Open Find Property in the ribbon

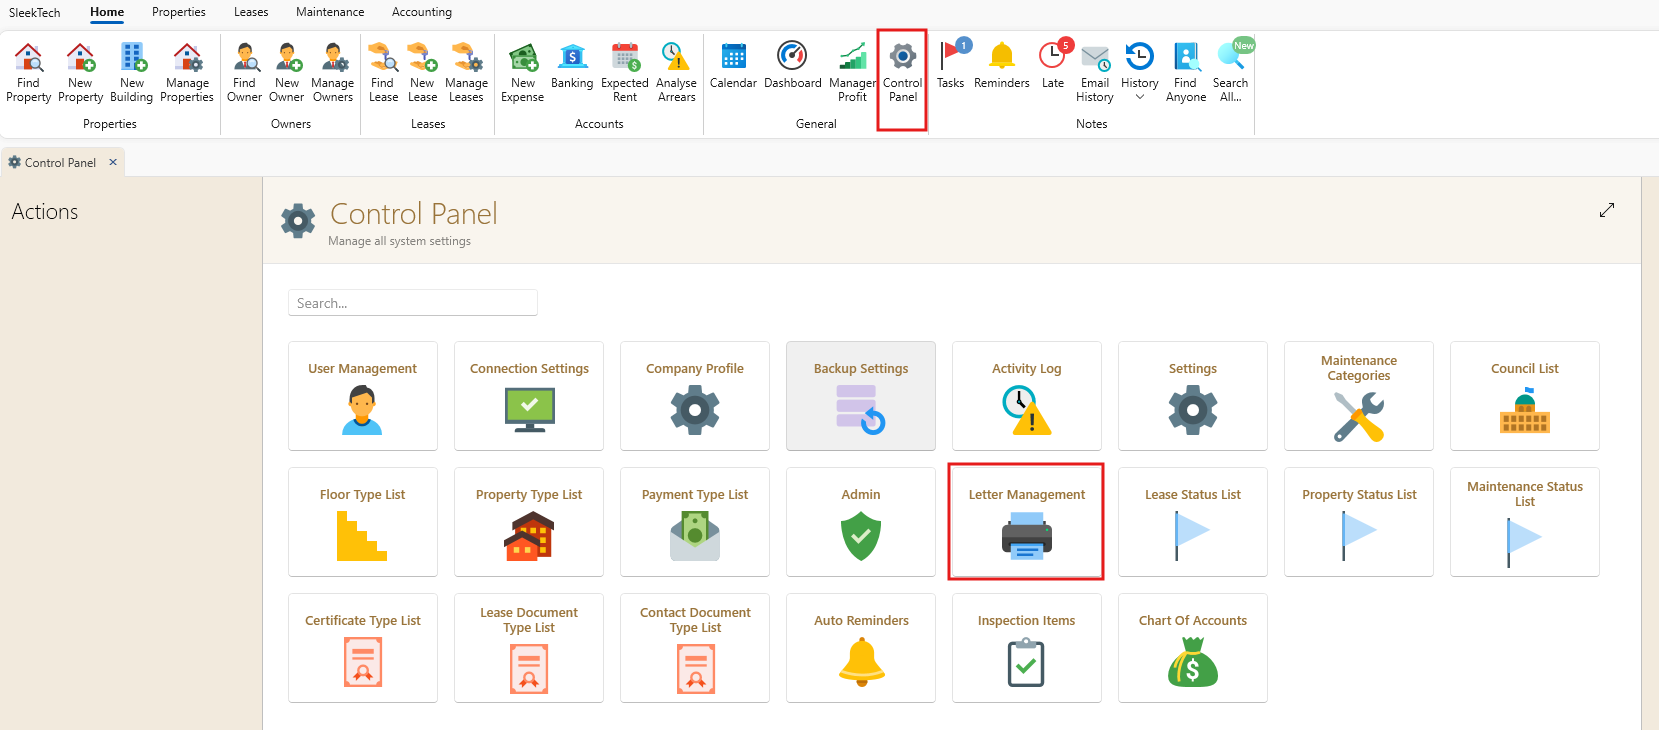pyautogui.click(x=28, y=73)
